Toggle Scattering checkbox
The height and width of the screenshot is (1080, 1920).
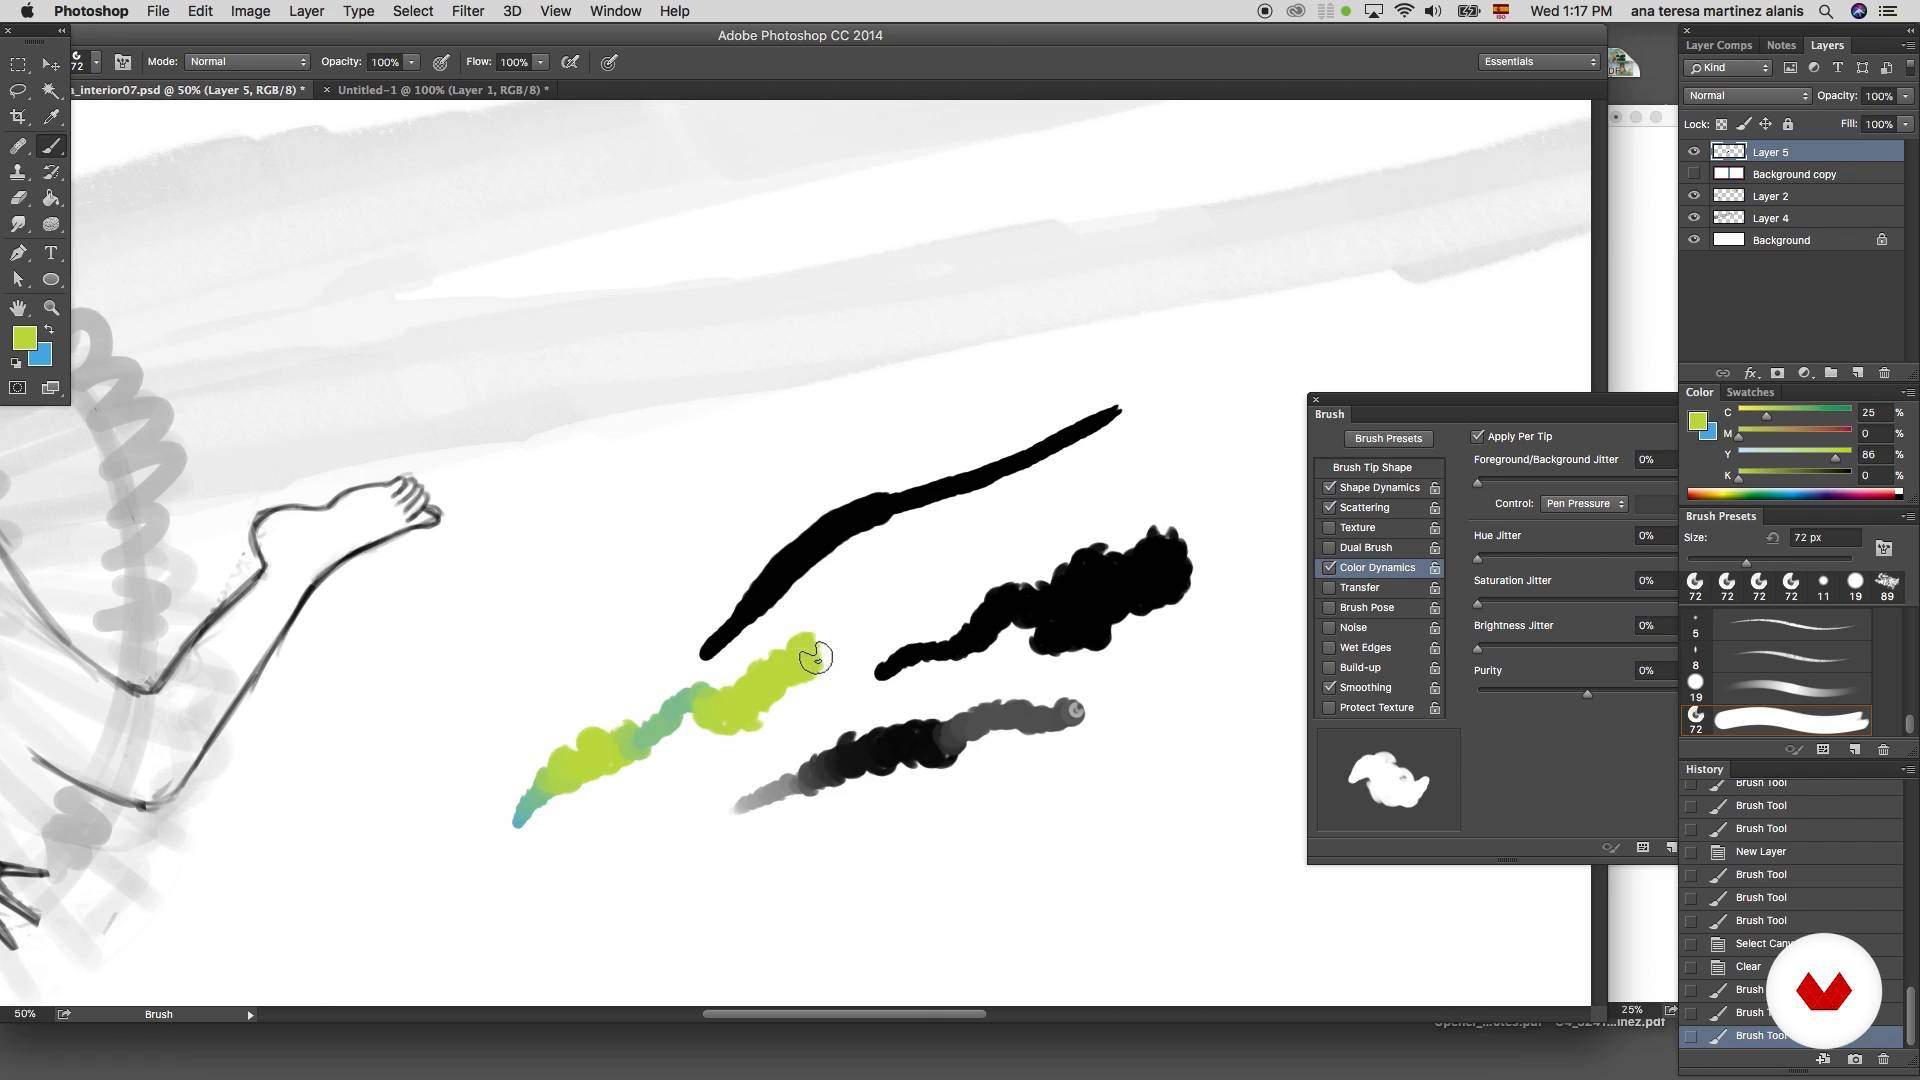coord(1329,508)
